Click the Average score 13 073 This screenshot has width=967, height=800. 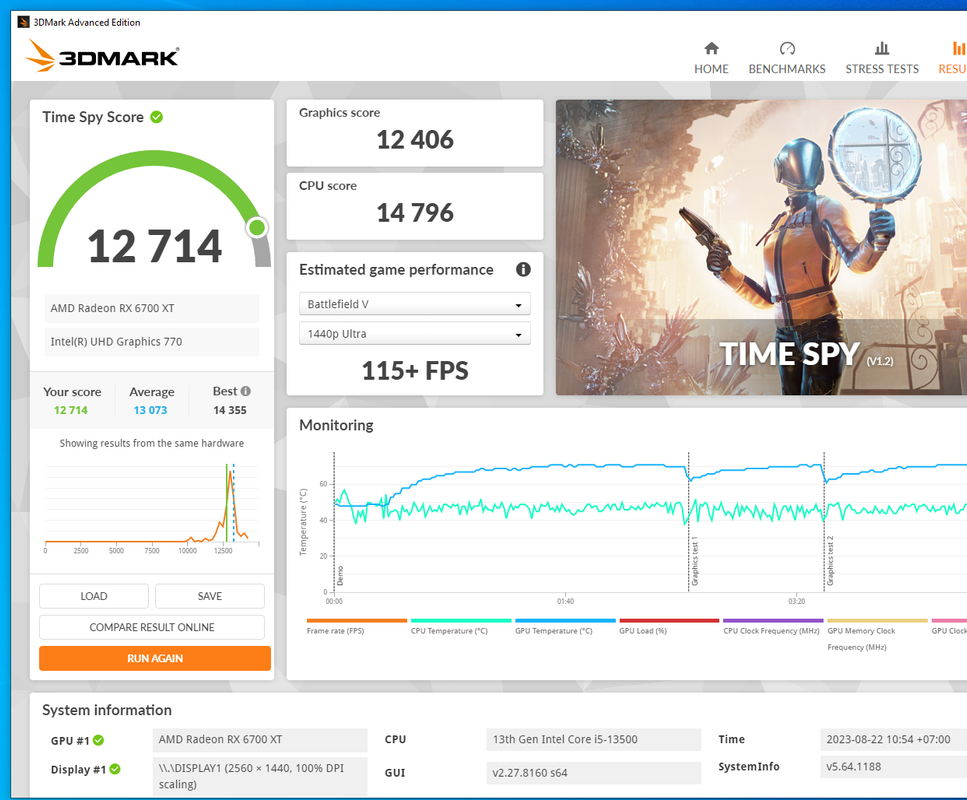(x=150, y=410)
